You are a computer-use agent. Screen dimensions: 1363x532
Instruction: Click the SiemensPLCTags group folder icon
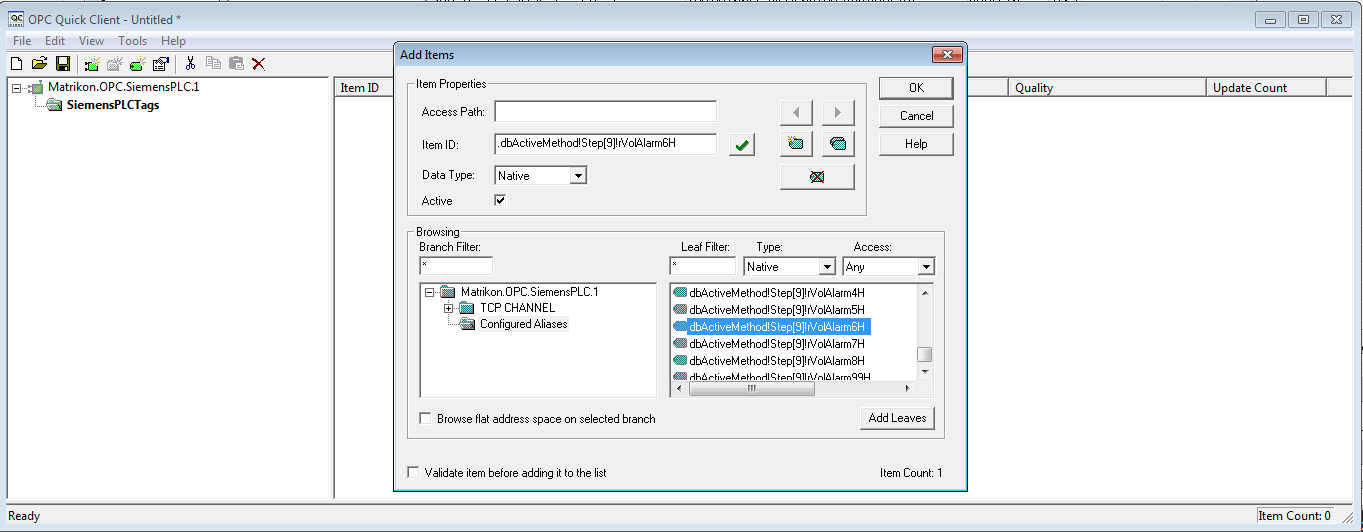tap(55, 105)
